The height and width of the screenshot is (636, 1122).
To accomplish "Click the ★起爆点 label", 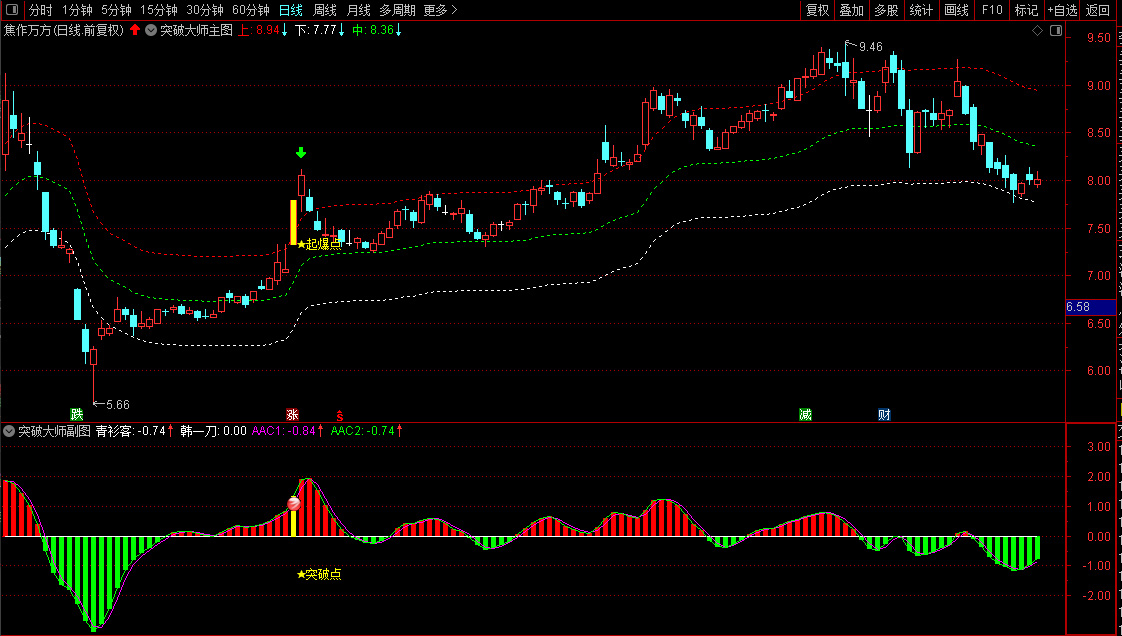I will click(319, 245).
